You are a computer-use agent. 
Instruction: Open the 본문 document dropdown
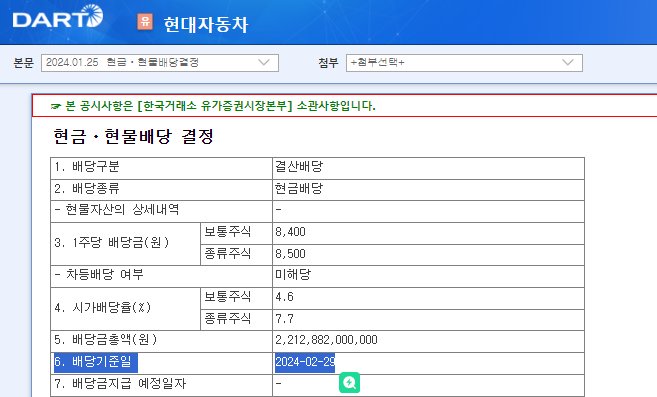tap(160, 62)
